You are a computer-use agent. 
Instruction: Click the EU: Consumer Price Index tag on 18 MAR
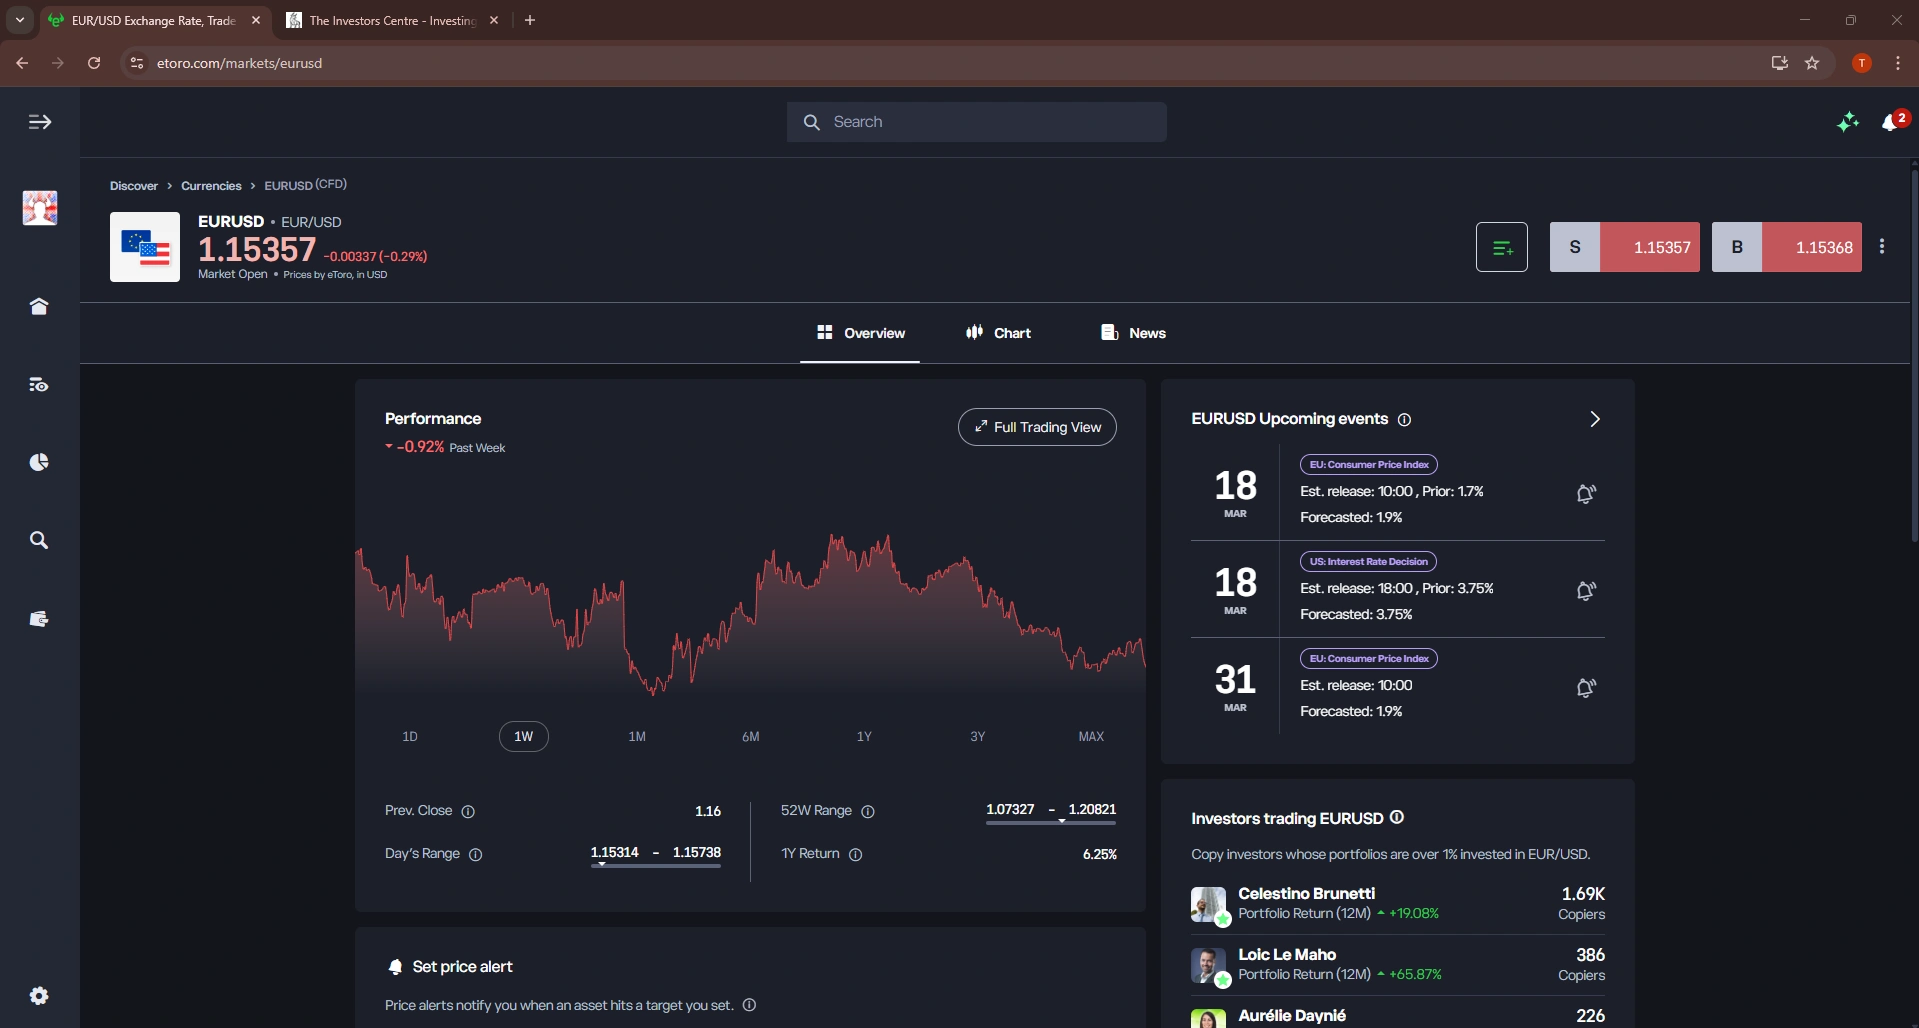[1369, 465]
